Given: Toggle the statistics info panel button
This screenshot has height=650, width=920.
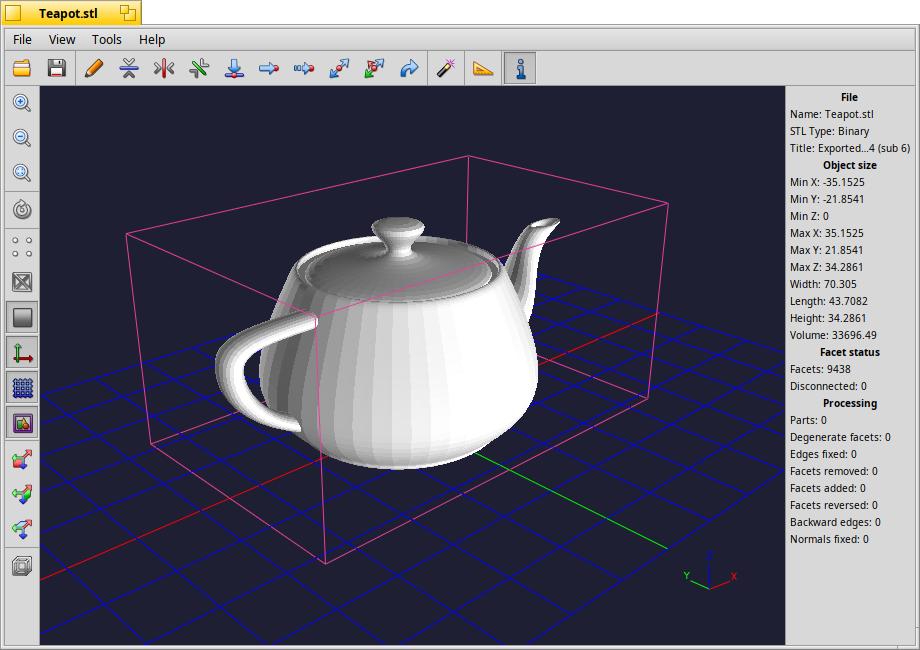Looking at the screenshot, I should point(520,68).
